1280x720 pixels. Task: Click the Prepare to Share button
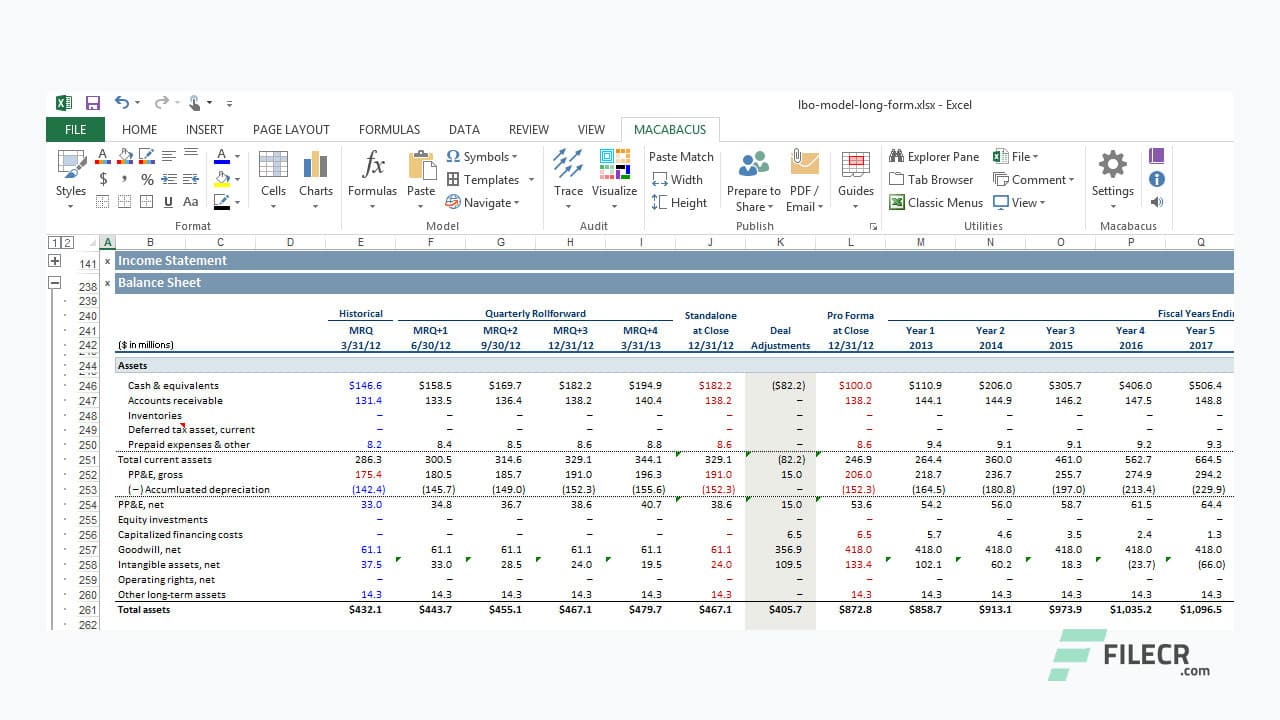pyautogui.click(x=753, y=178)
